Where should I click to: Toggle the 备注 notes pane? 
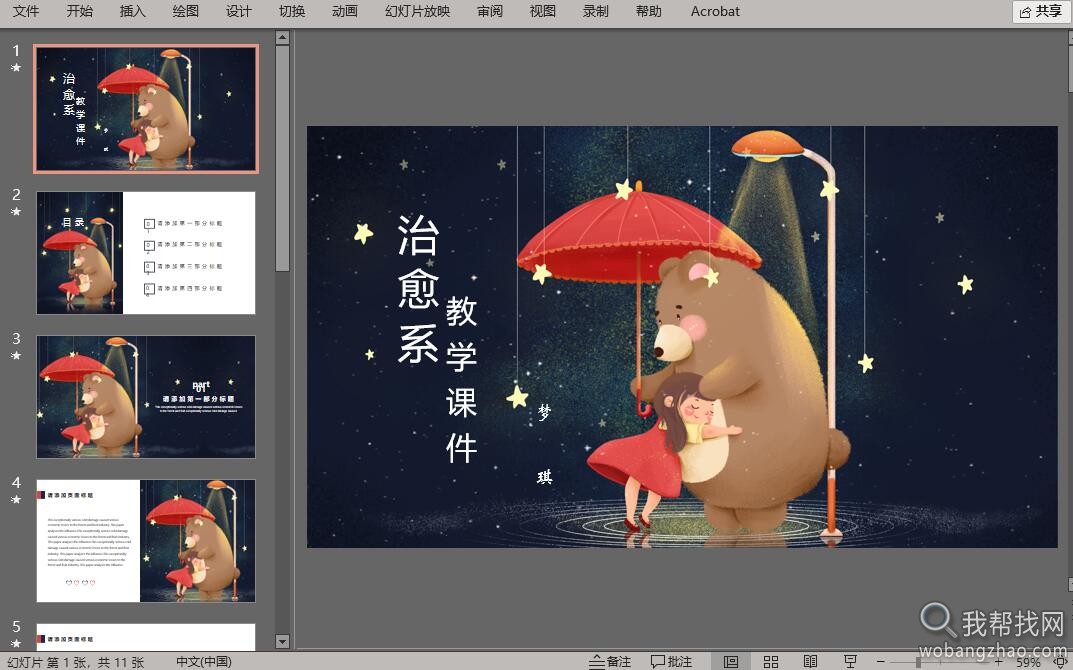610,661
